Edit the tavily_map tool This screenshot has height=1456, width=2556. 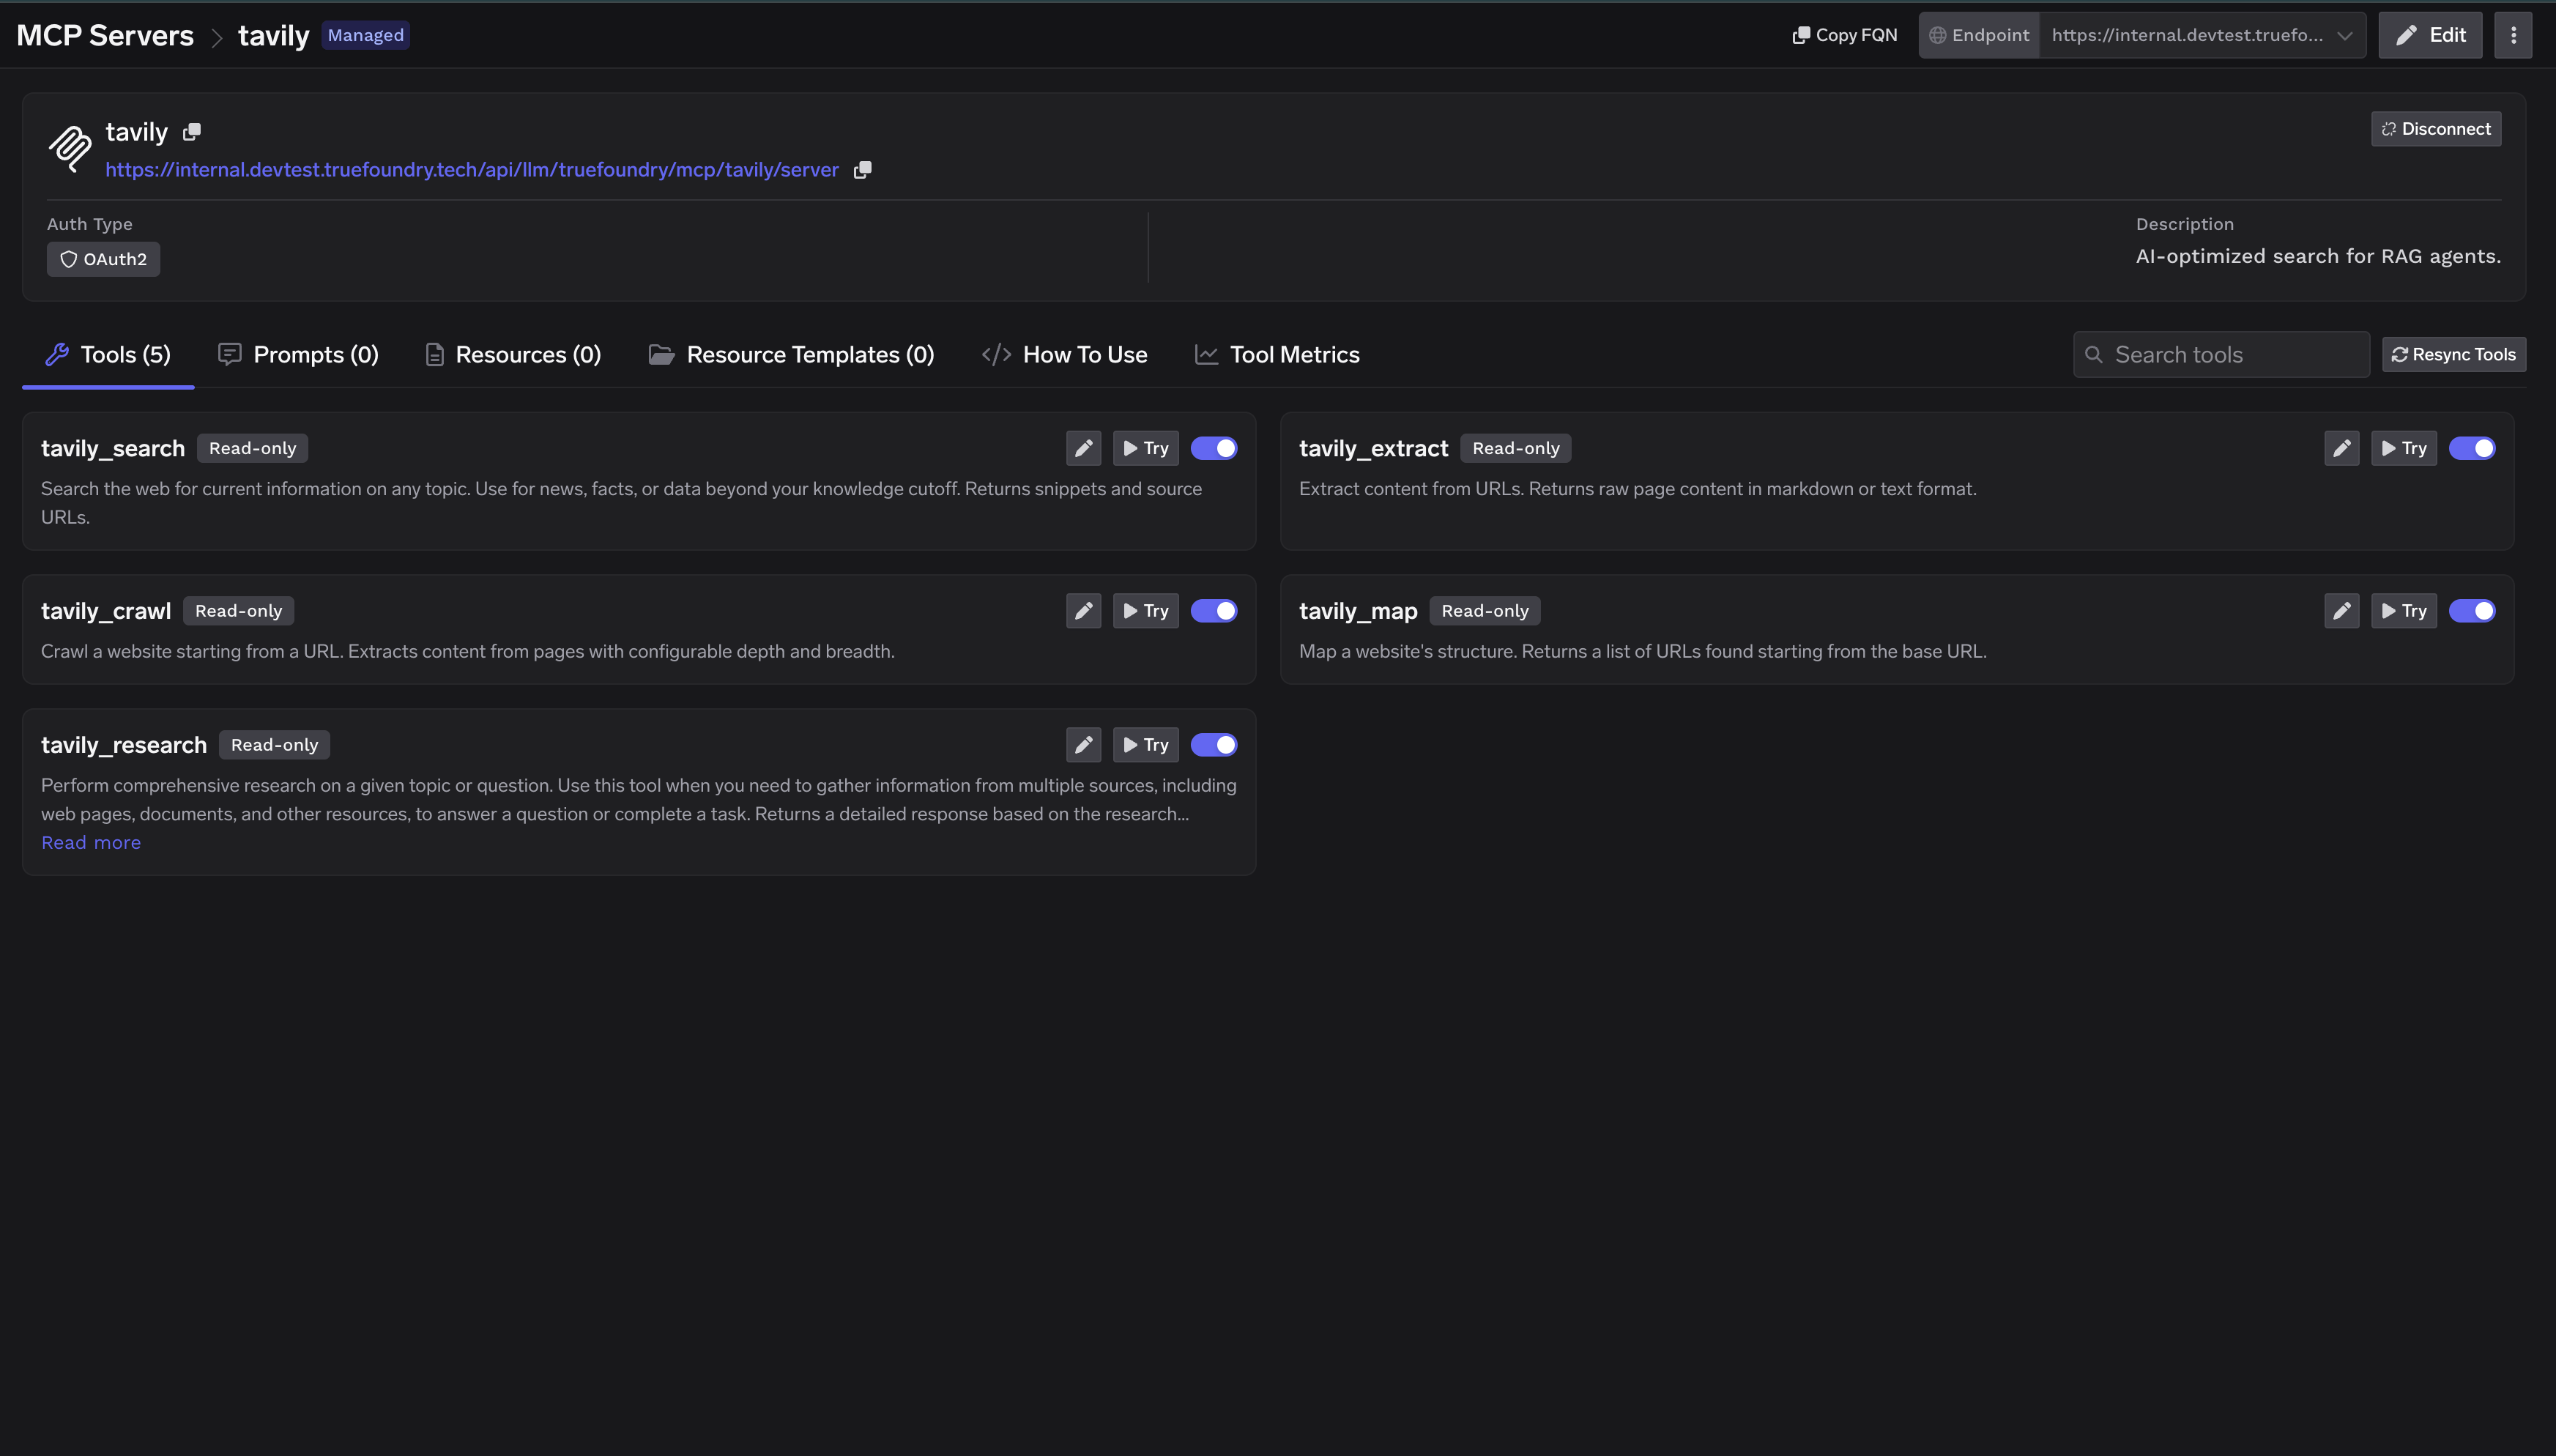[x=2341, y=611]
